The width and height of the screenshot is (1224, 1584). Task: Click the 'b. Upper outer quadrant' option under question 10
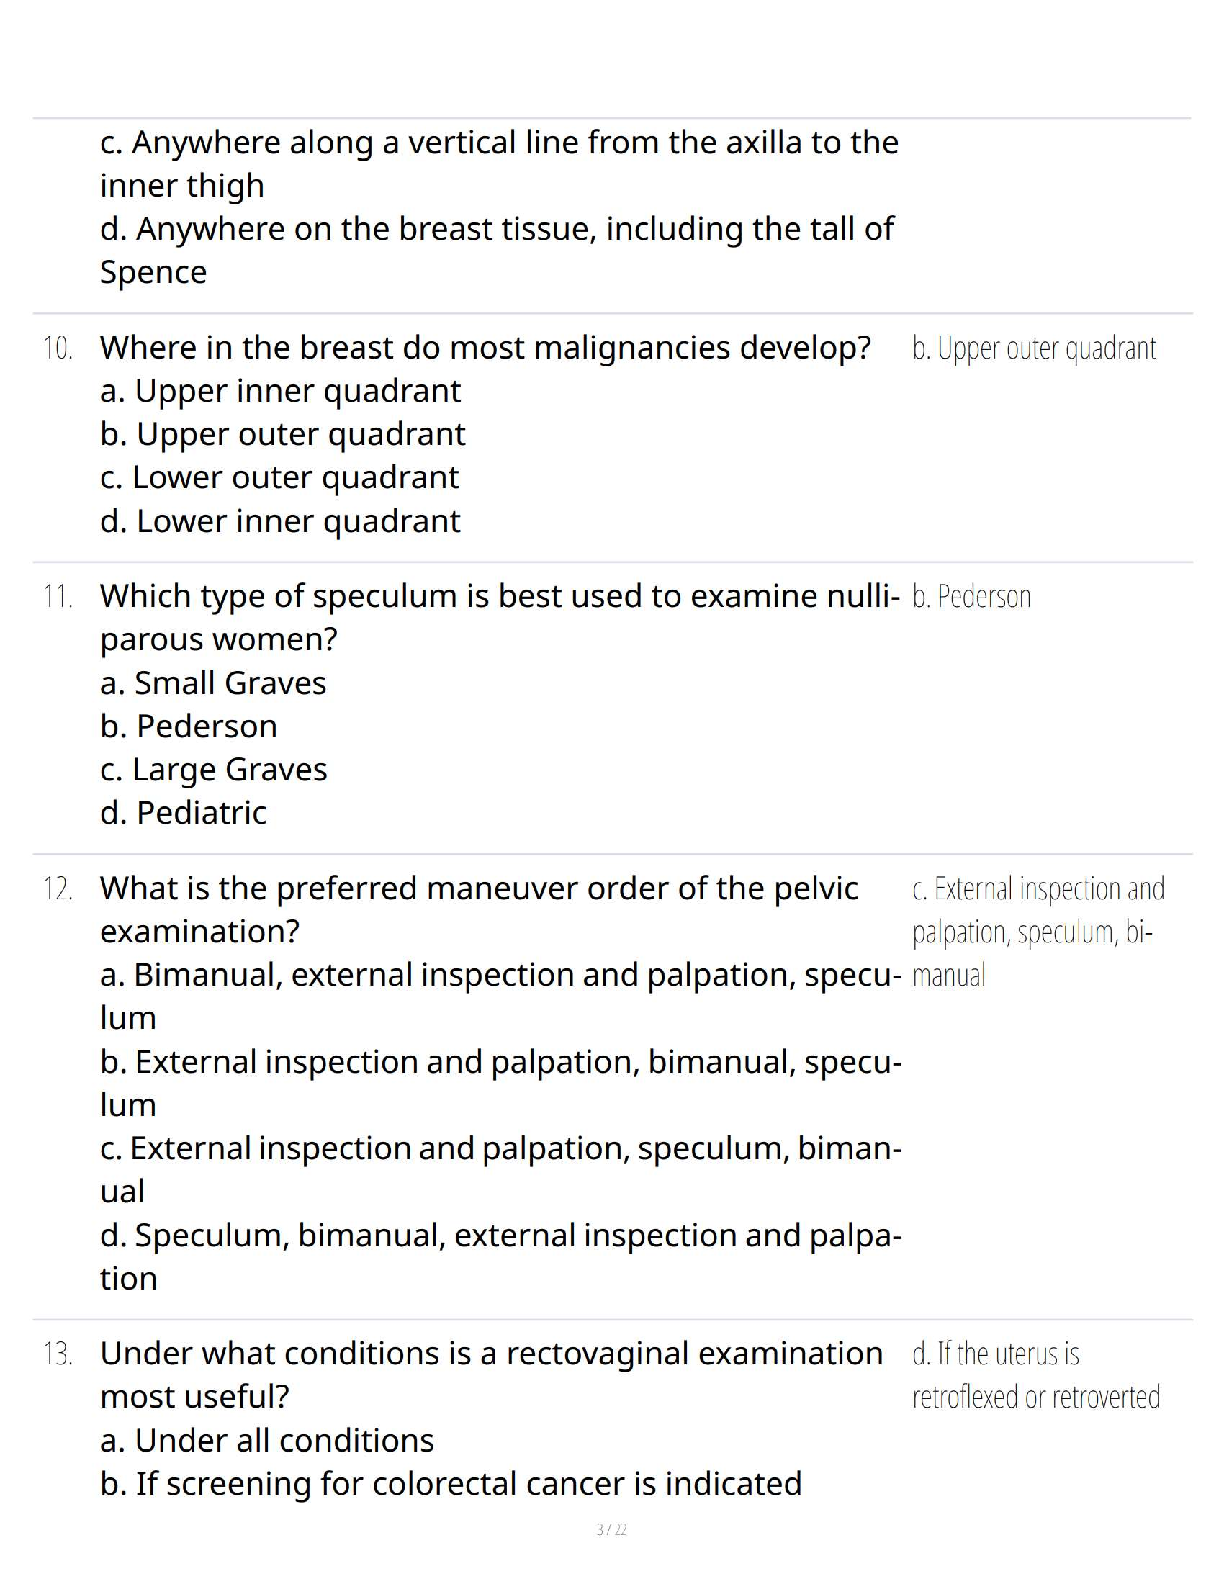[283, 434]
